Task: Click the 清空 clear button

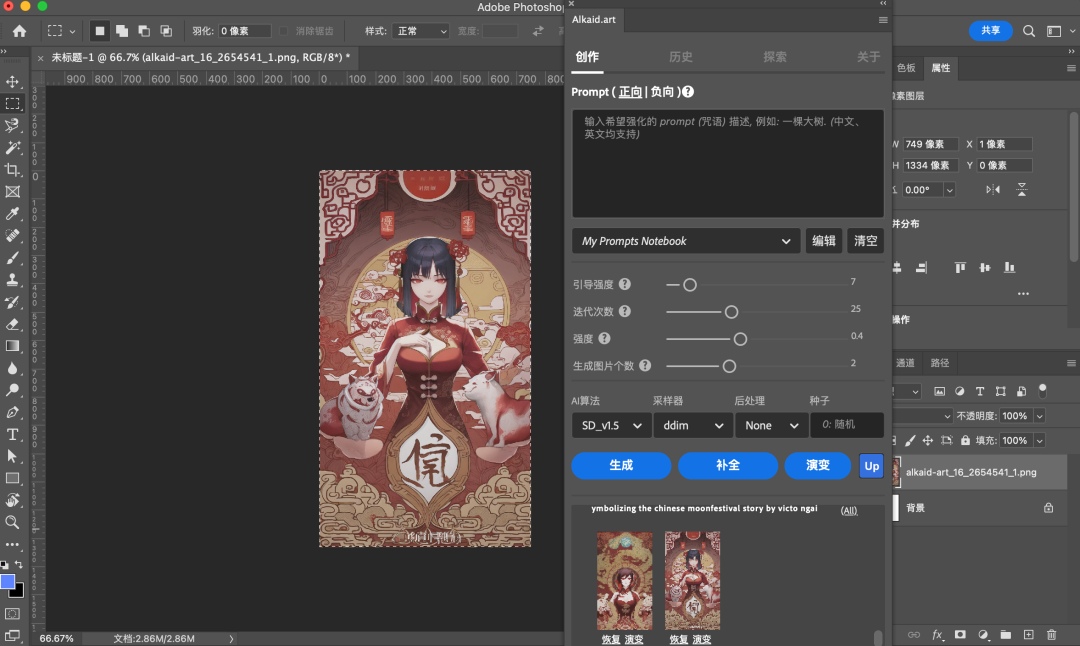Action: [x=866, y=241]
